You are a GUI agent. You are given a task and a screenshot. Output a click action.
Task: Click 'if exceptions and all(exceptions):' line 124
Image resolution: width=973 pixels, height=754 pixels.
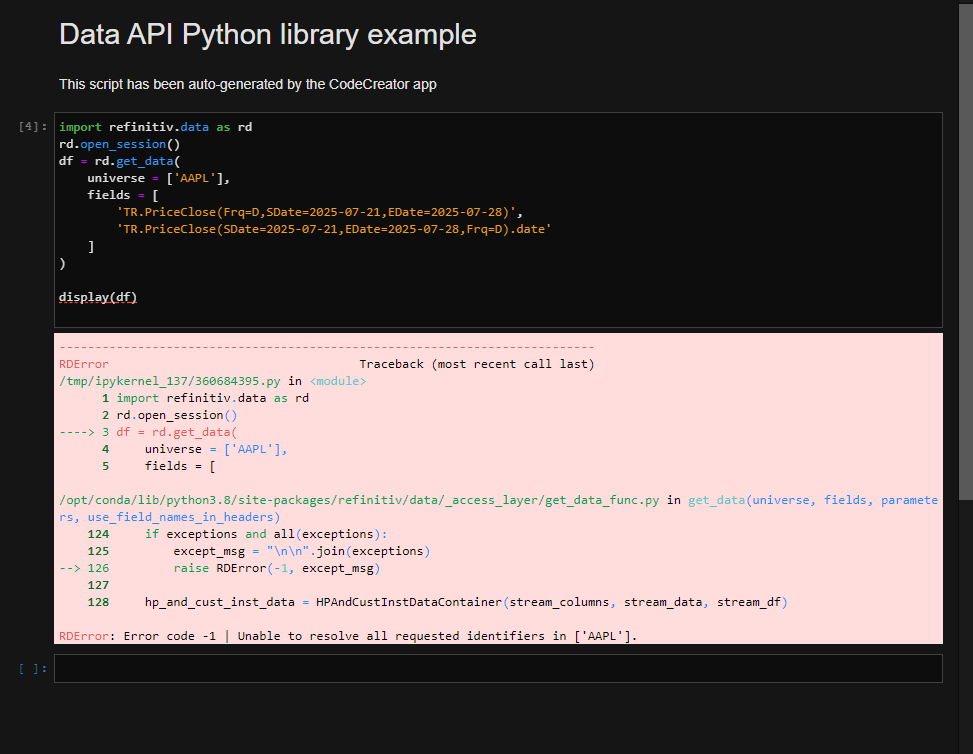coord(266,534)
